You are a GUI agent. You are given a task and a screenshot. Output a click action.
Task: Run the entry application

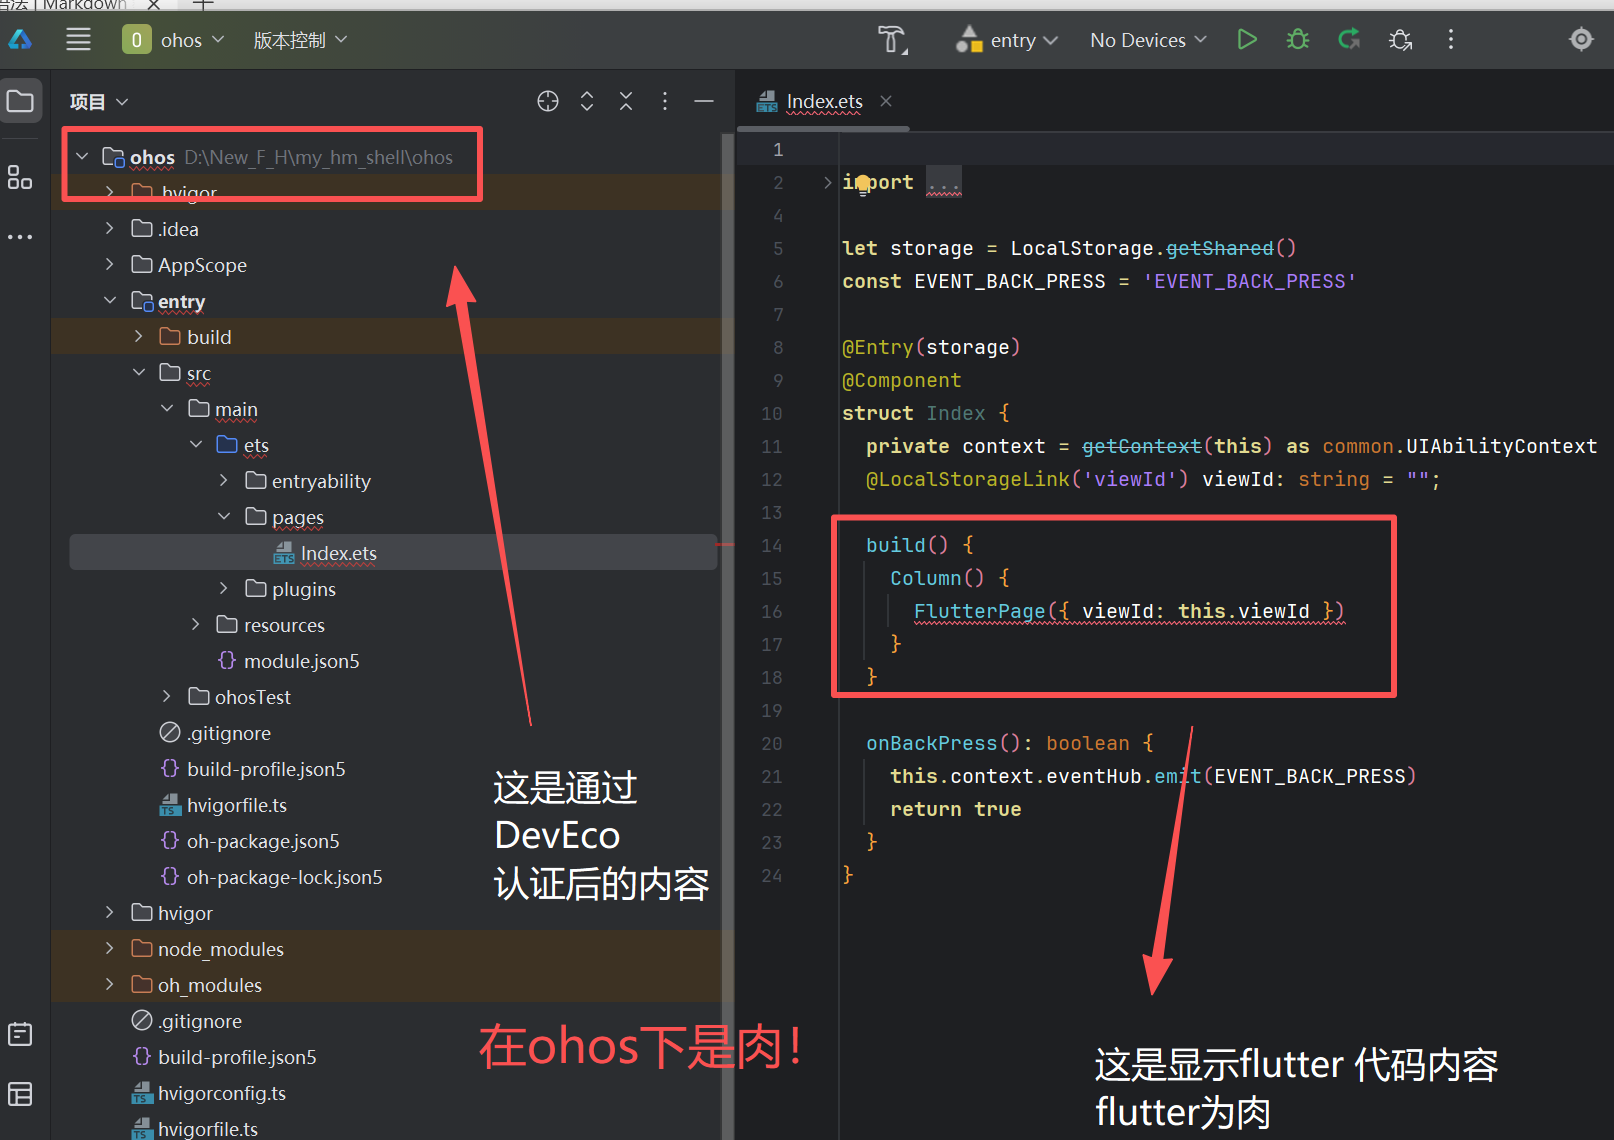[x=1247, y=39]
